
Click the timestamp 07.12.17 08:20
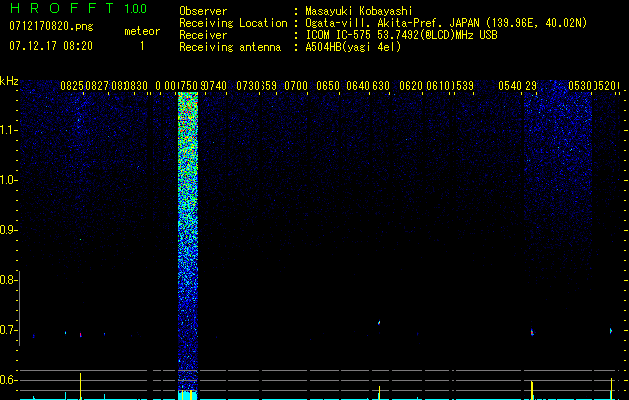tap(51, 46)
